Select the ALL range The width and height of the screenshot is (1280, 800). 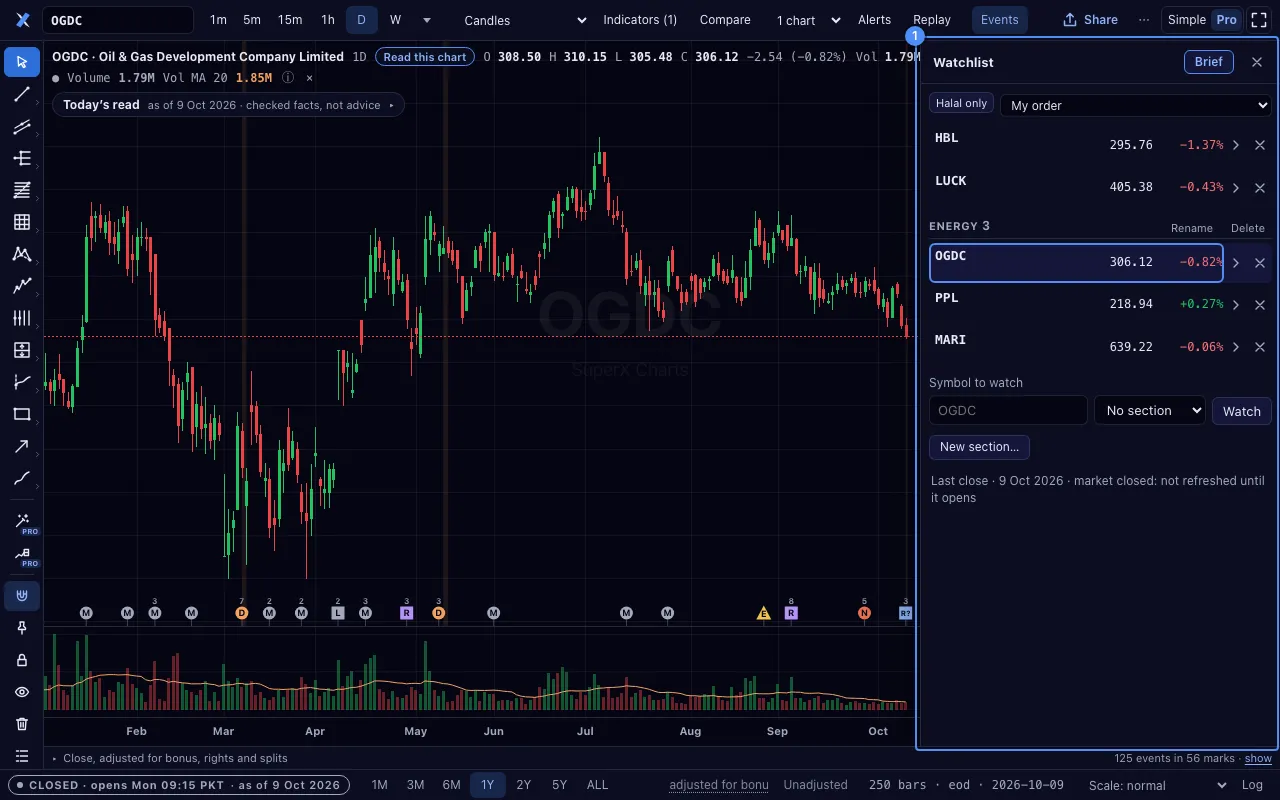coord(597,785)
